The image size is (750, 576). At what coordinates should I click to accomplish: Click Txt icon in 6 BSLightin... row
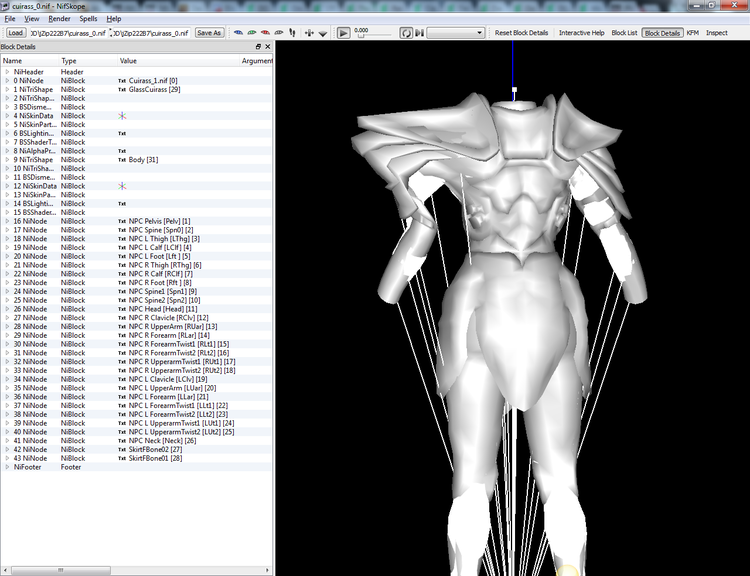(x=122, y=133)
